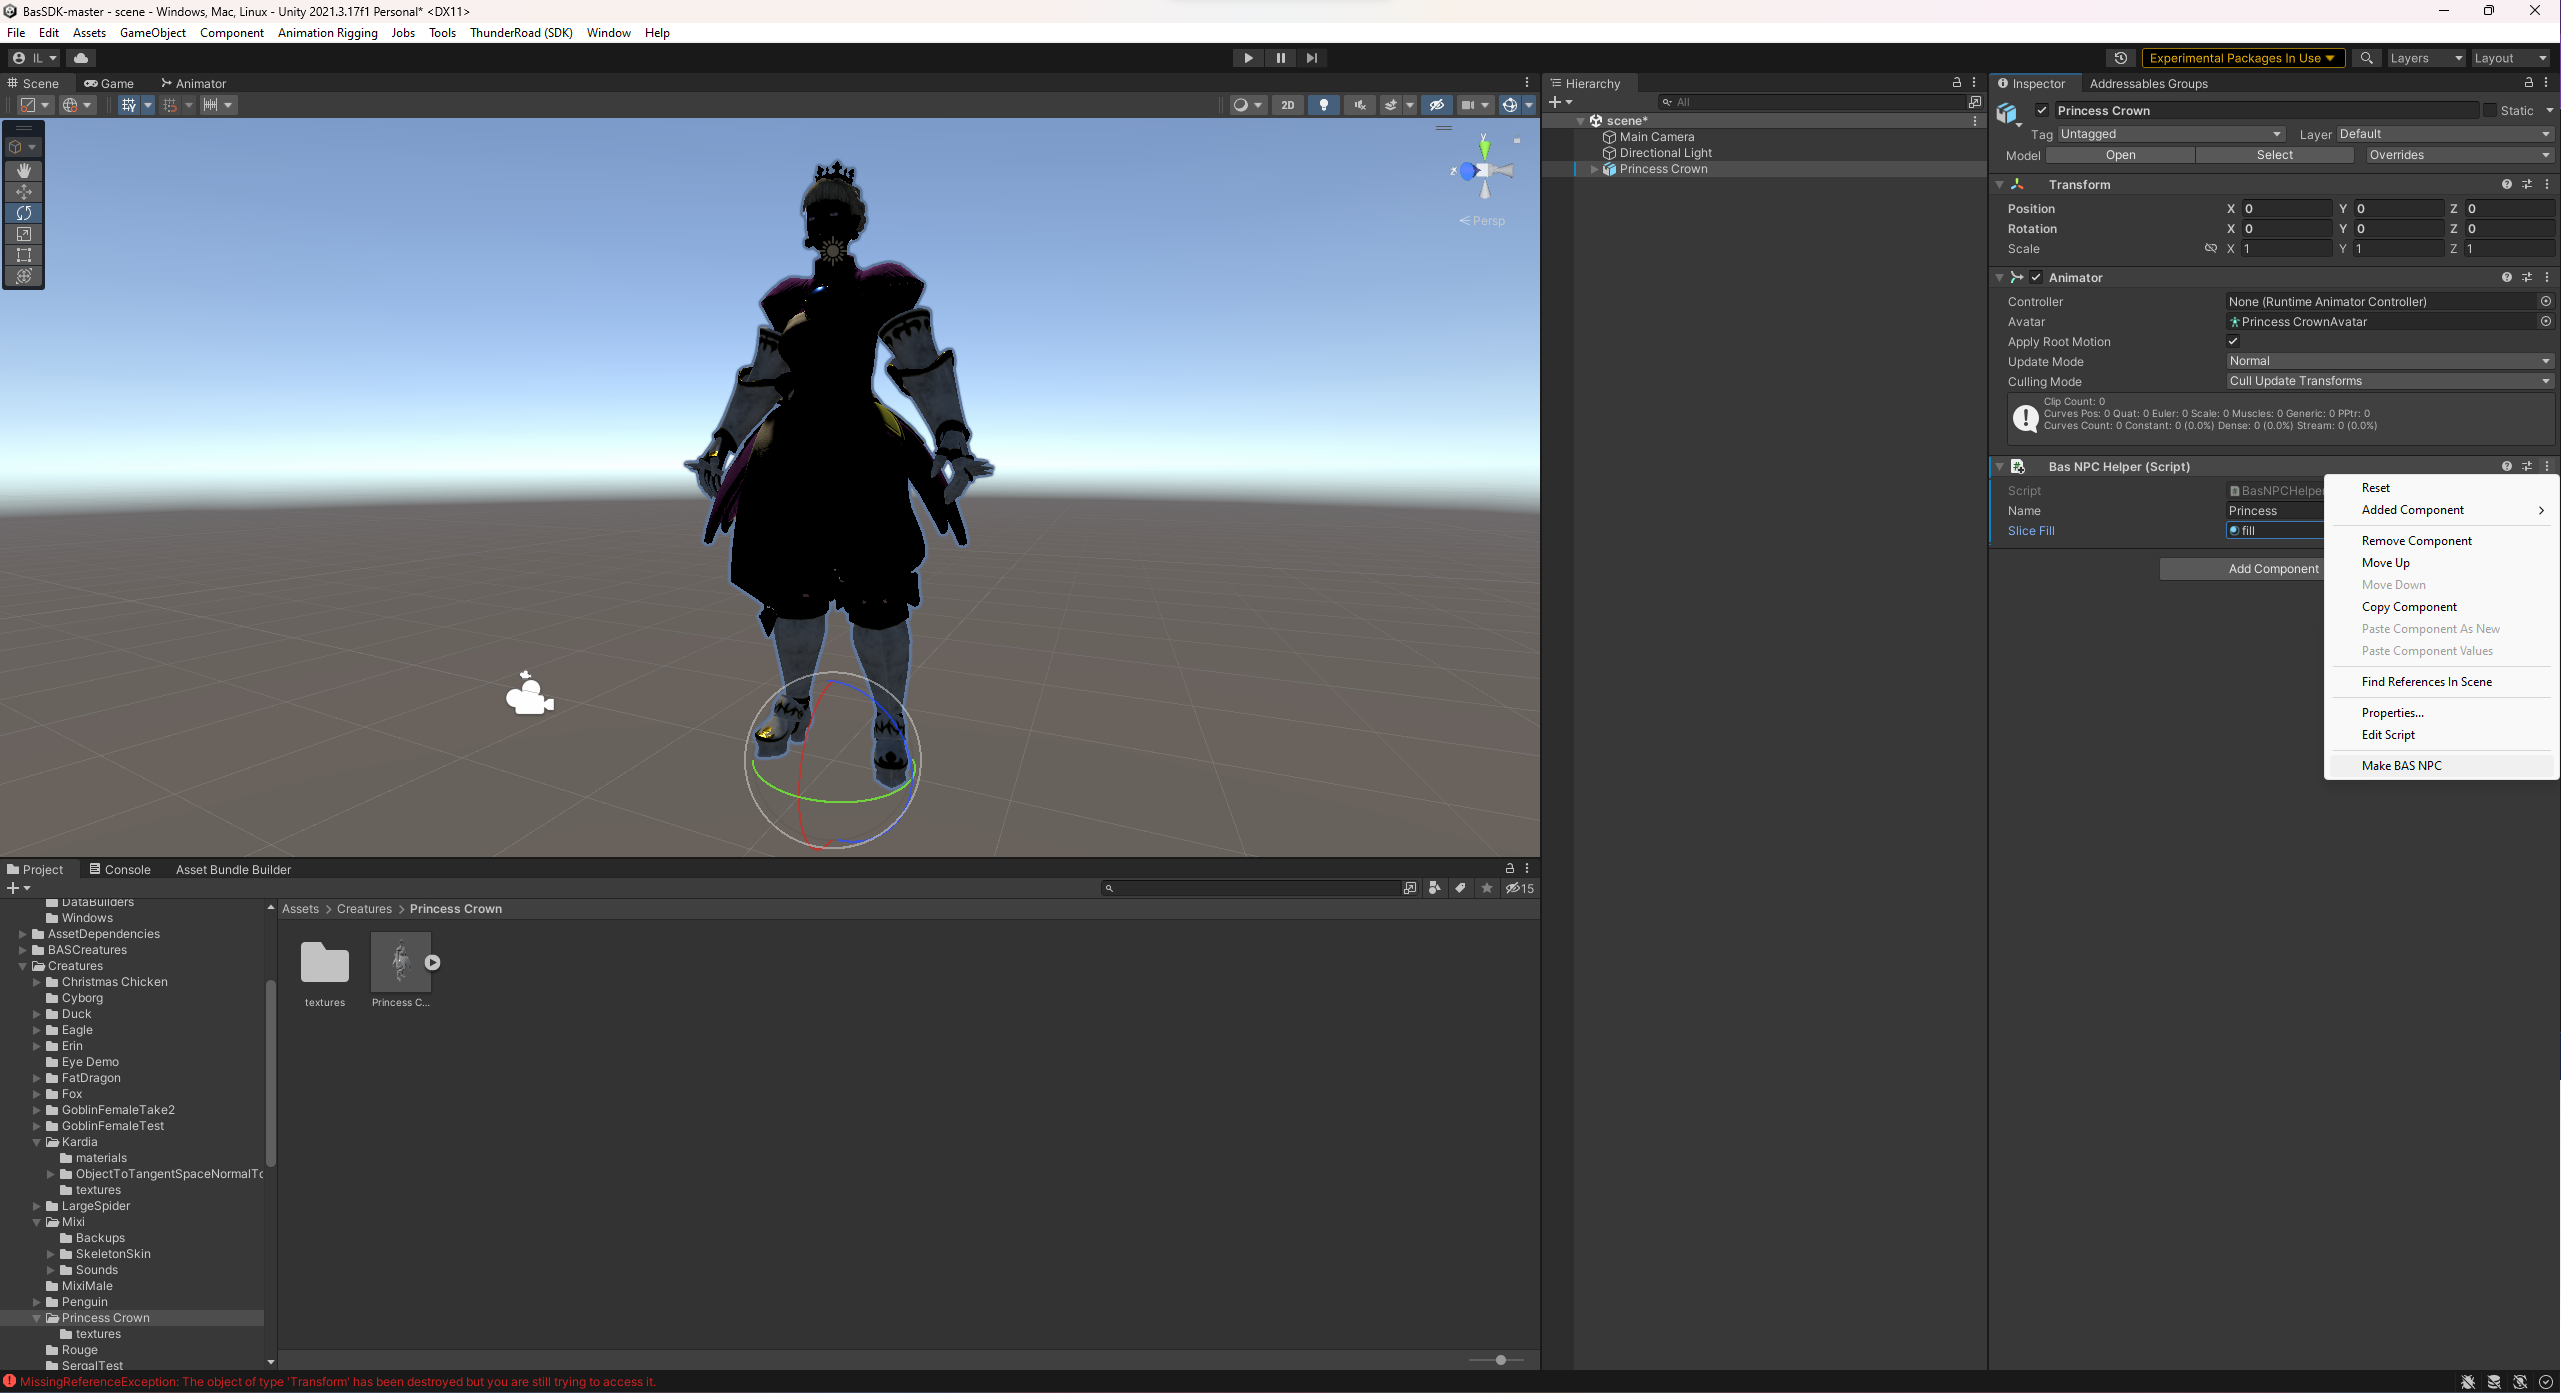Pause the editor playback
The width and height of the screenshot is (2561, 1393).
pos(1280,58)
